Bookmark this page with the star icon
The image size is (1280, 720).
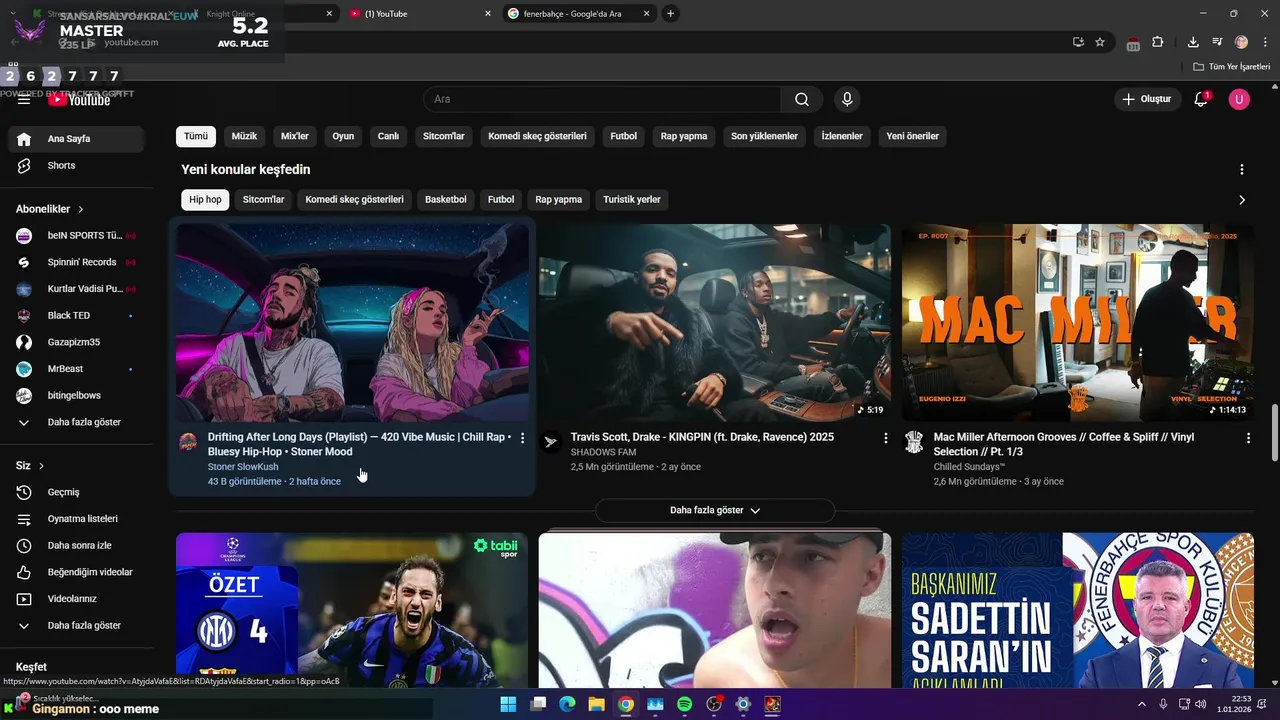1100,42
